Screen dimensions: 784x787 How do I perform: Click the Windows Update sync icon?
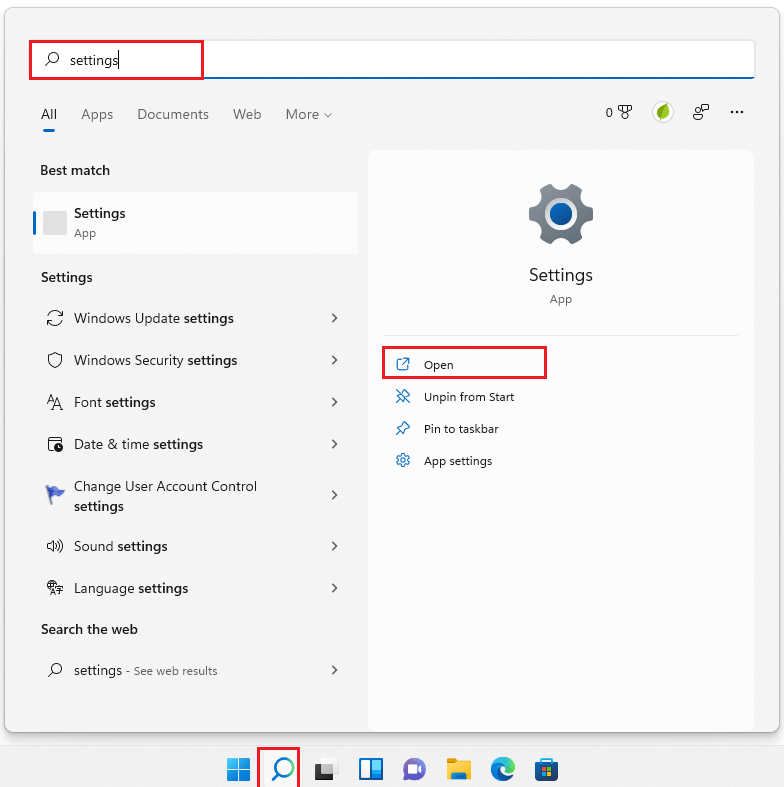point(55,318)
